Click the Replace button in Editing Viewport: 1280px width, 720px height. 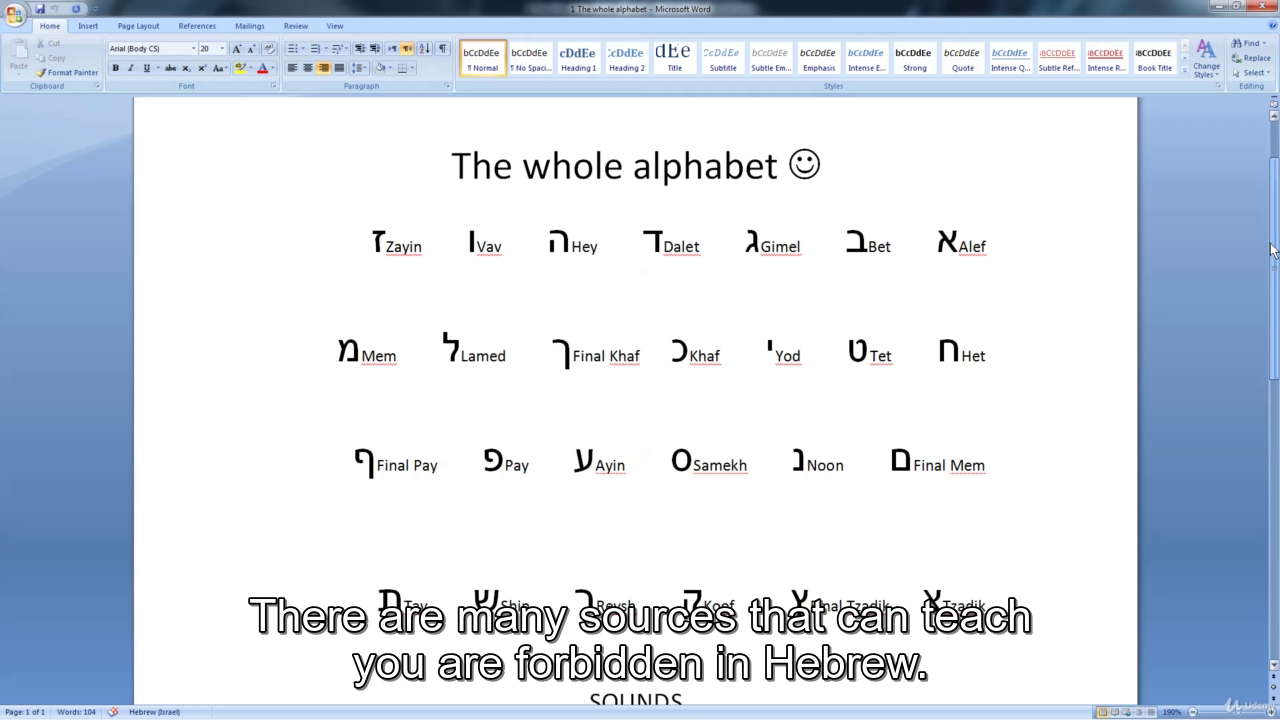tap(1251, 58)
